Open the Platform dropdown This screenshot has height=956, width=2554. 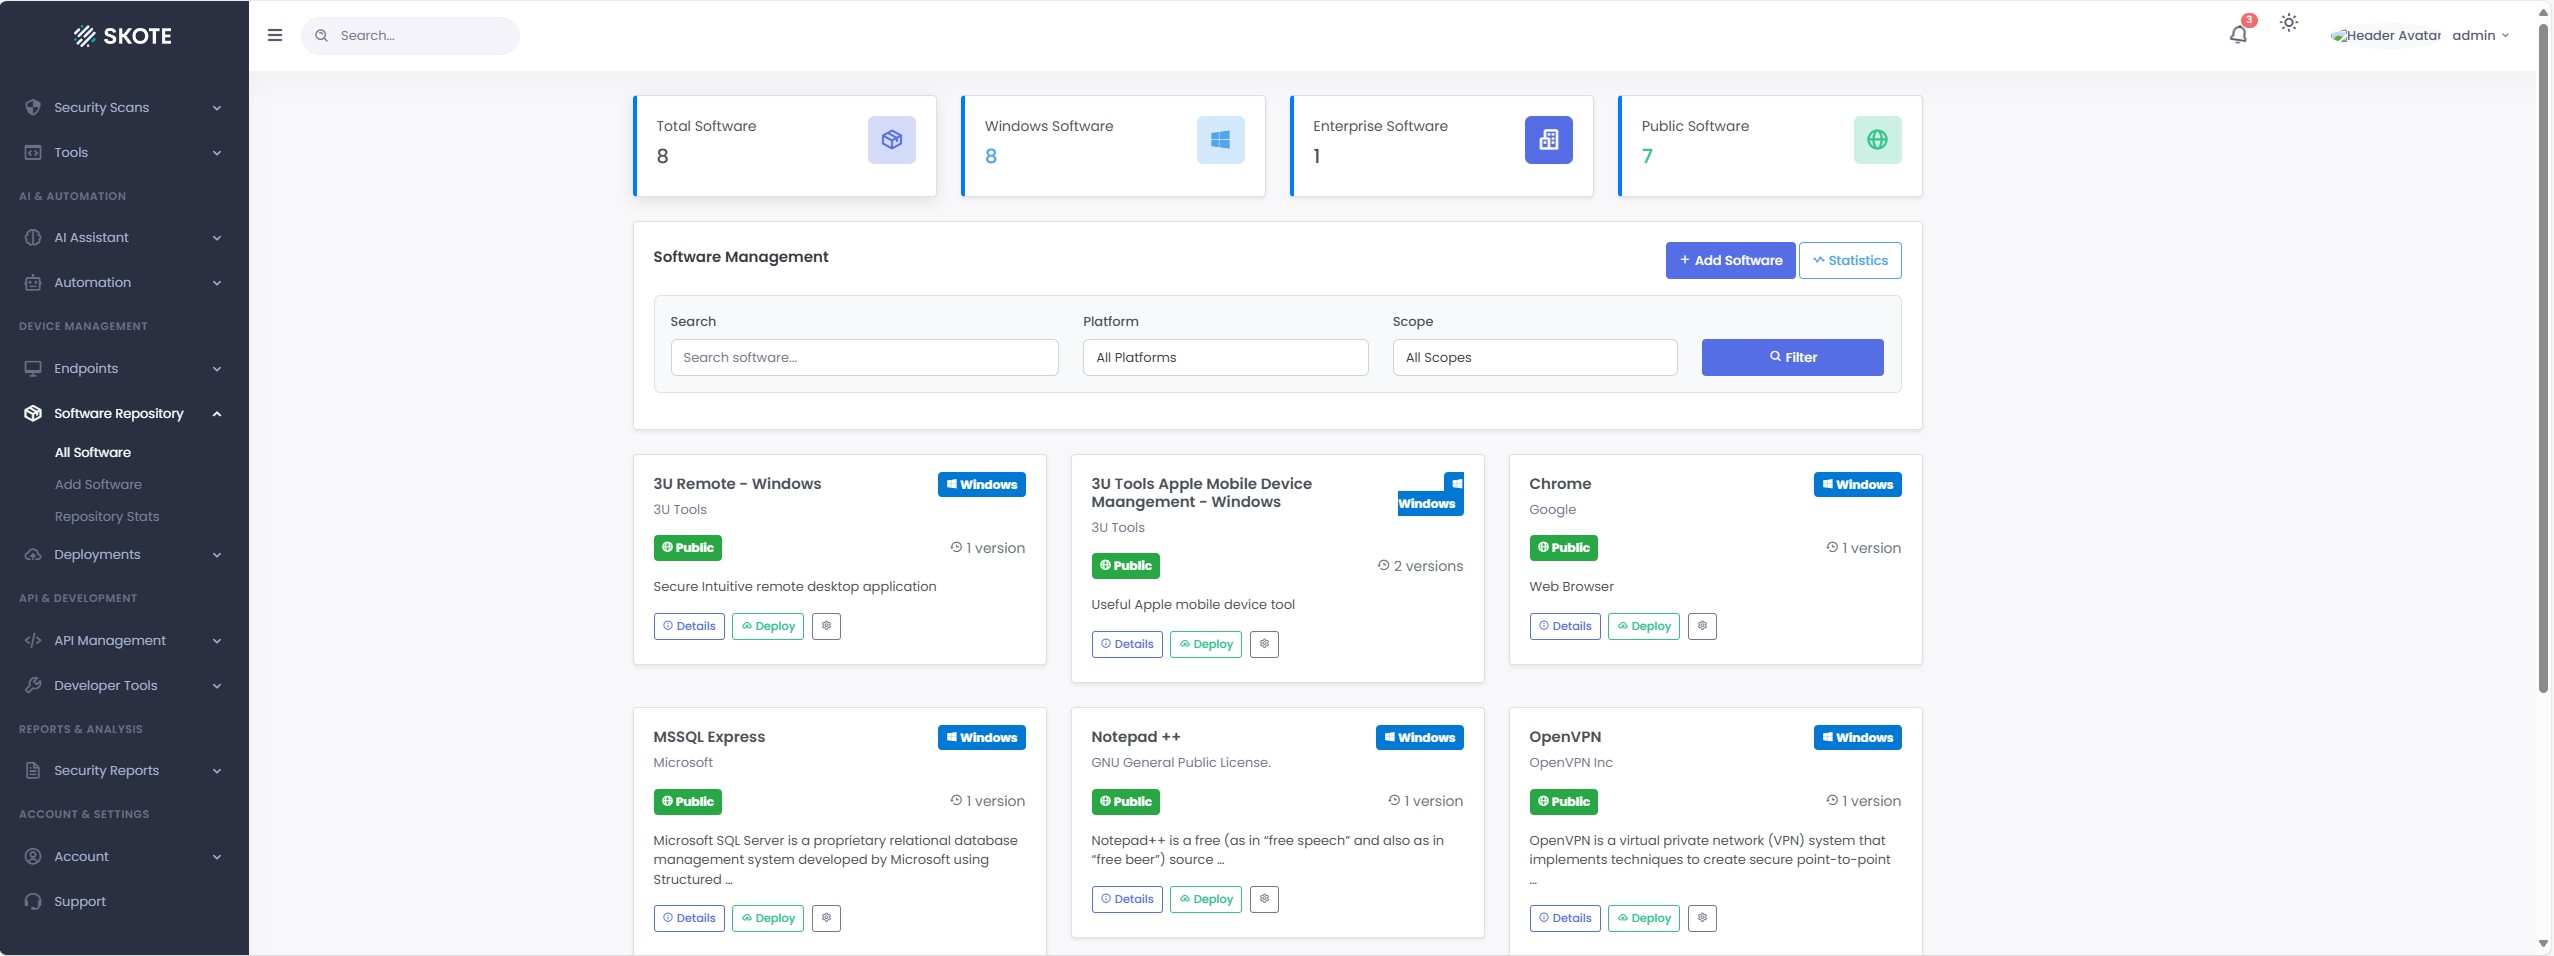coord(1225,358)
